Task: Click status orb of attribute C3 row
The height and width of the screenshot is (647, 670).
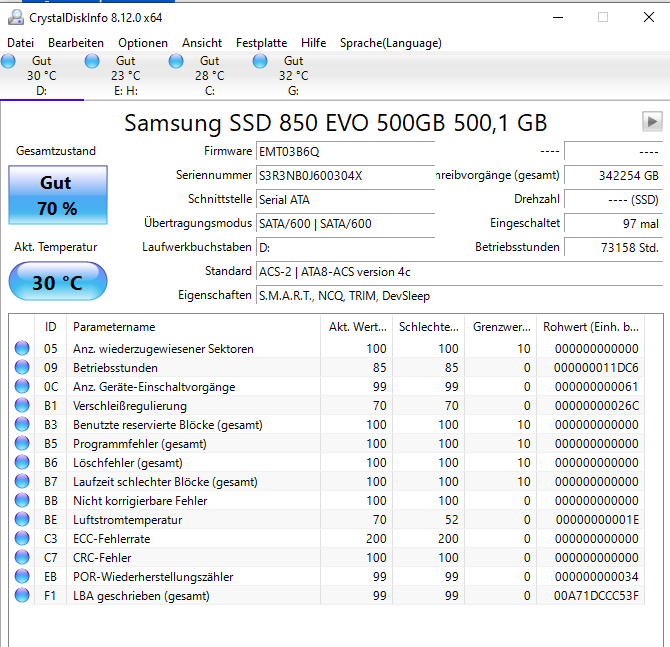Action: 22,538
